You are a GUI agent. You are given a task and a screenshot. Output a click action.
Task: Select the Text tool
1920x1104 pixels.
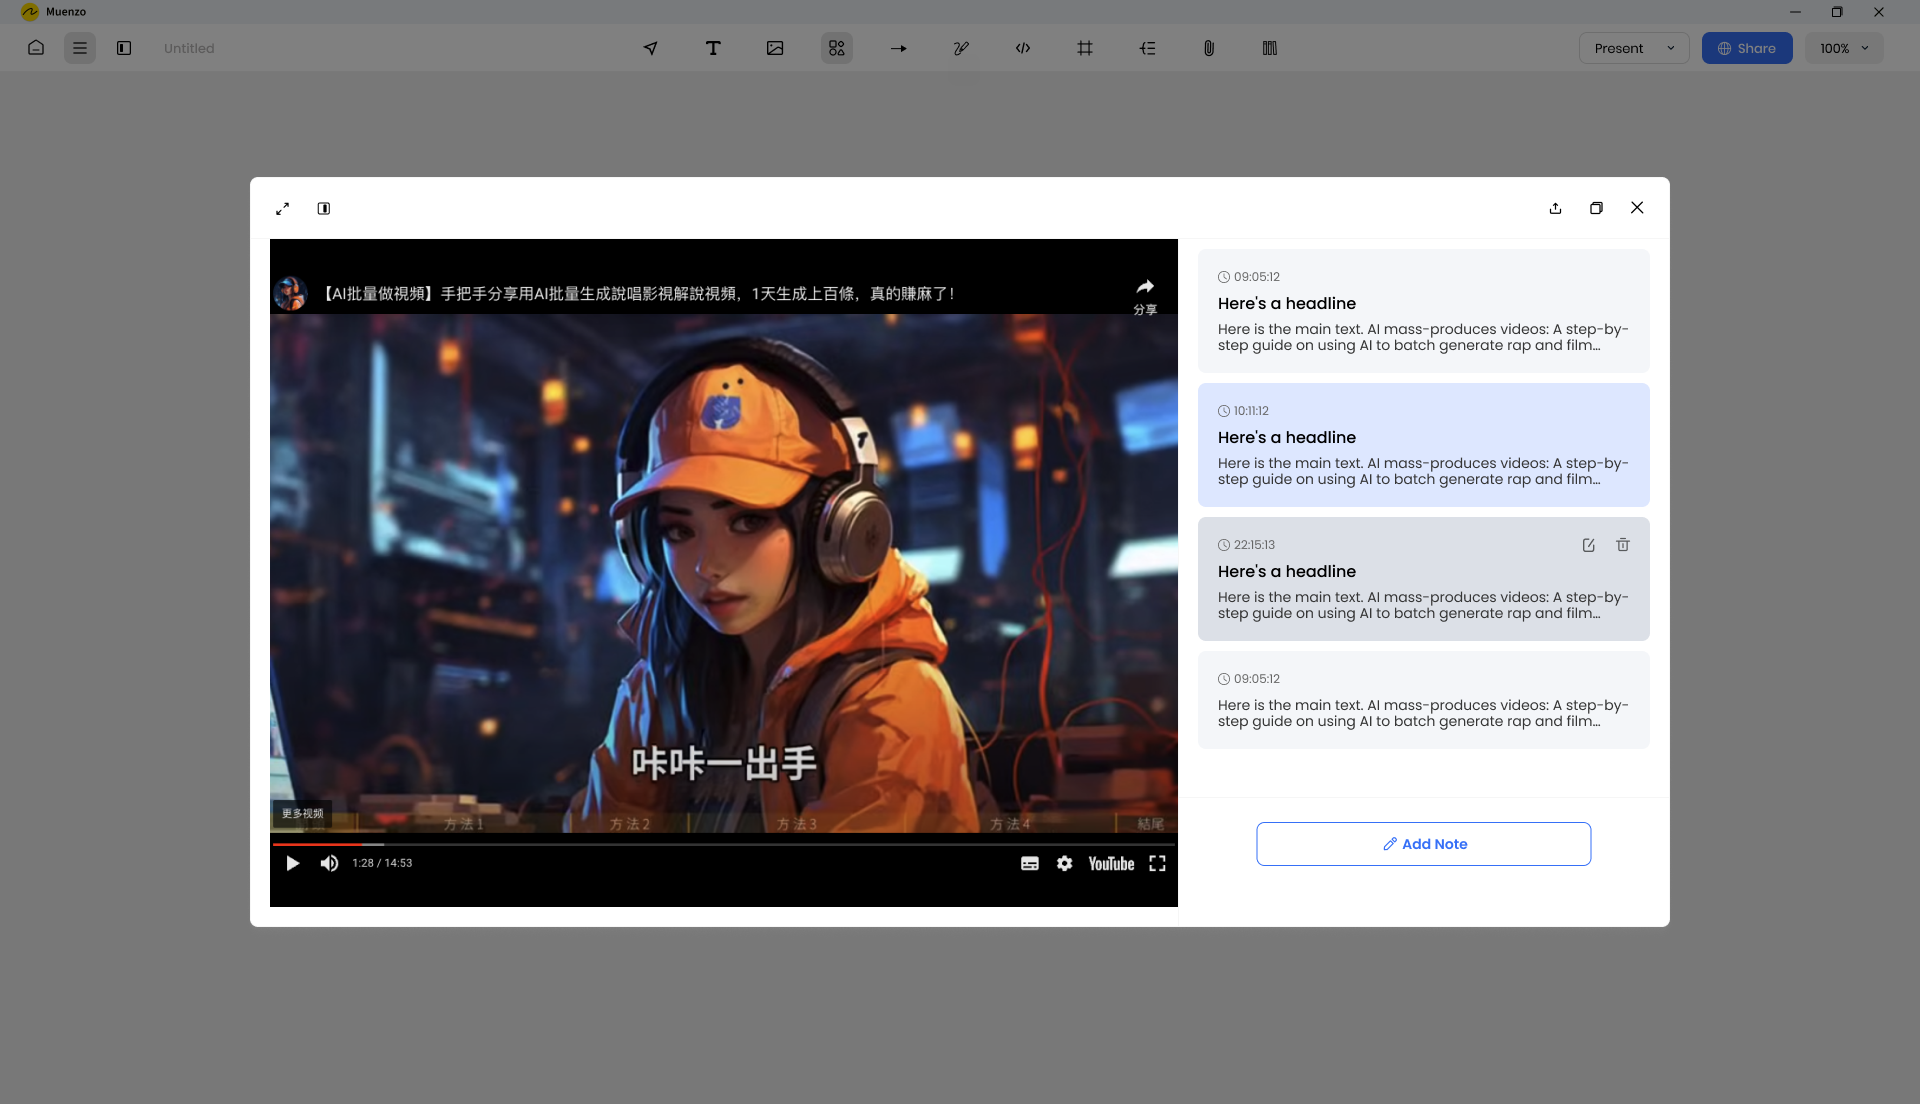[713, 48]
